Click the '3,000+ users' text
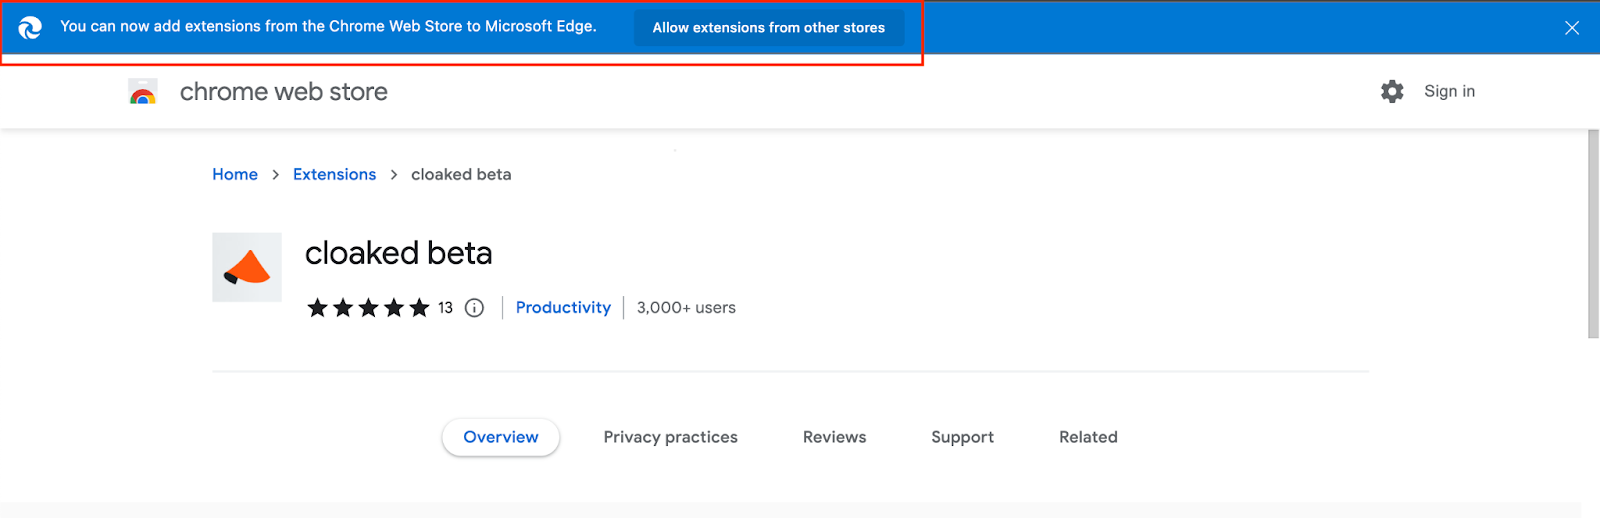This screenshot has width=1600, height=518. tap(686, 307)
